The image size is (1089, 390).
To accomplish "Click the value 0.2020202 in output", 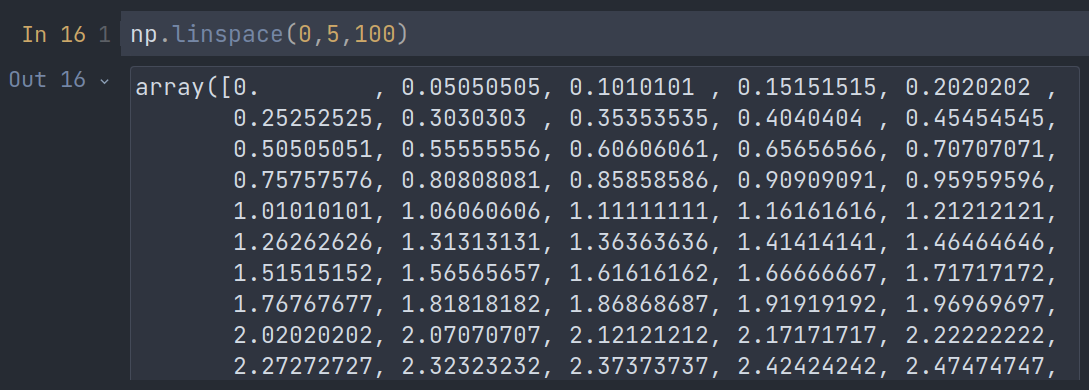I will [x=967, y=87].
